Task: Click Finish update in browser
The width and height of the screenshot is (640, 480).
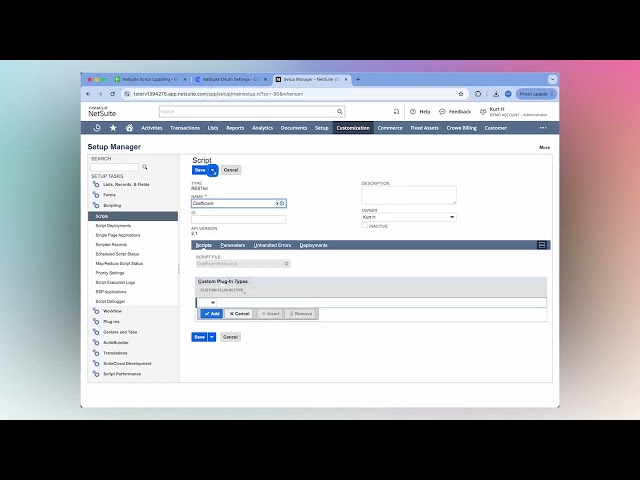Action: [536, 94]
